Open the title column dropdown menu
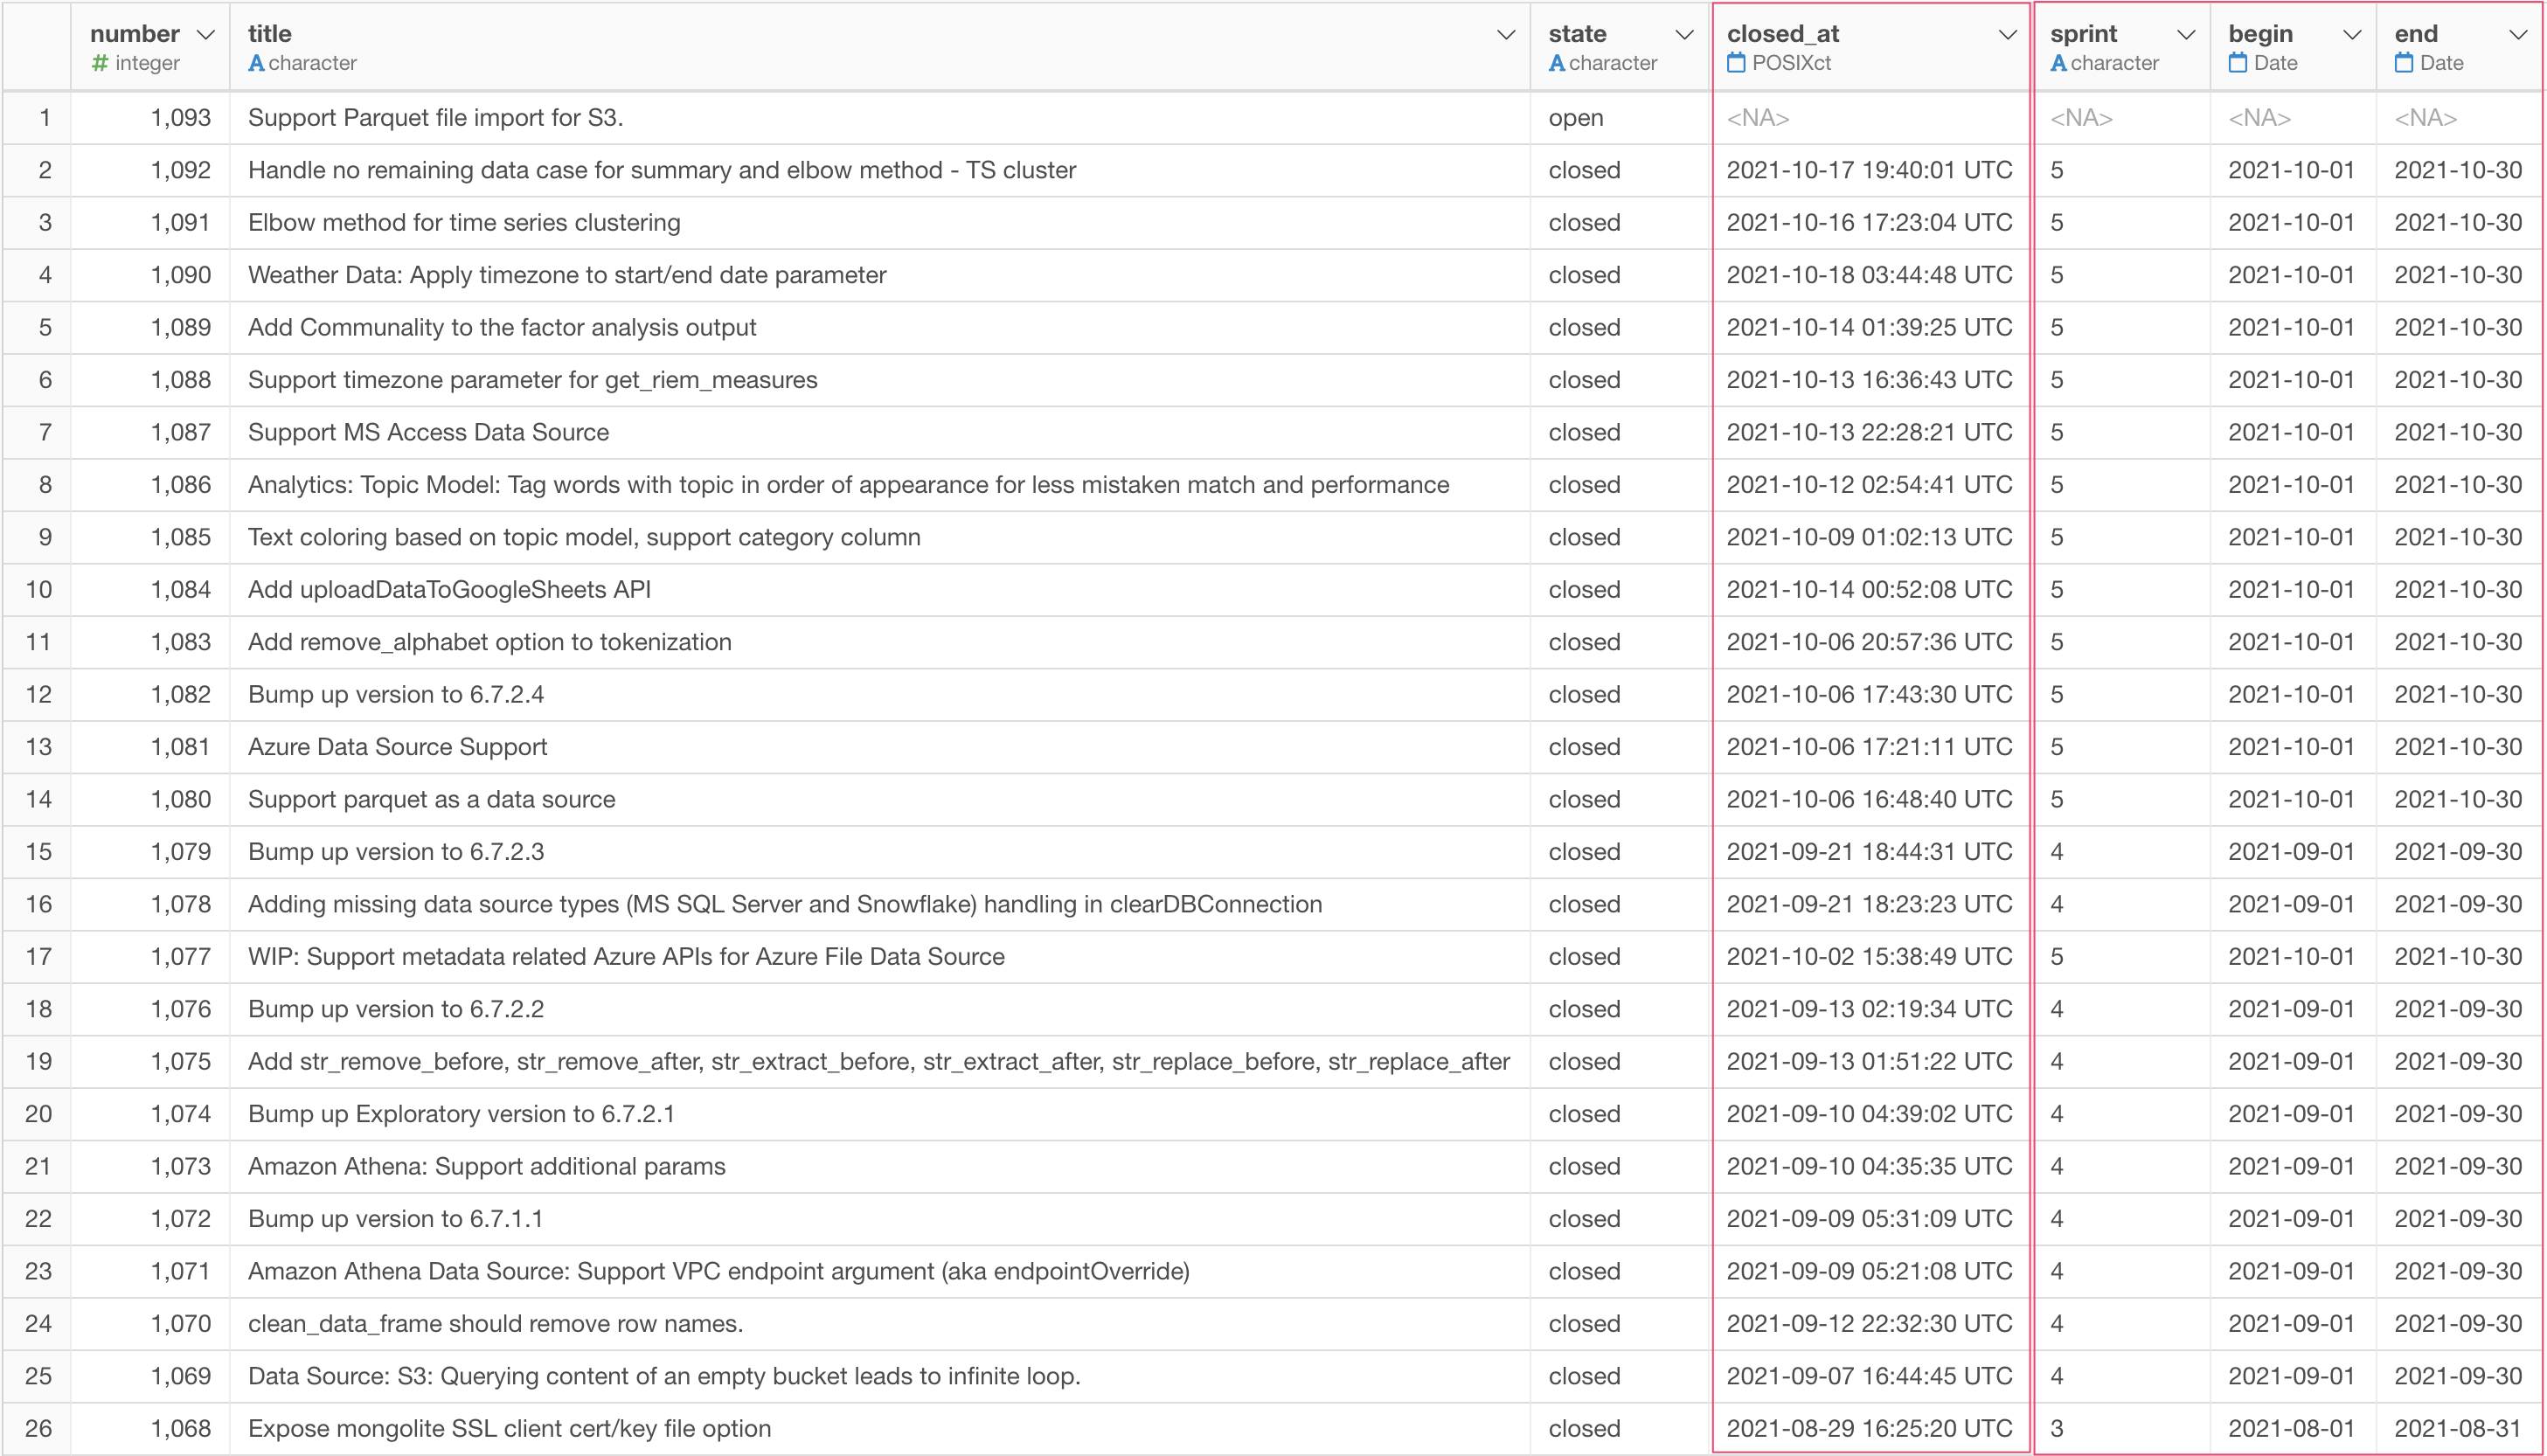 point(1505,35)
